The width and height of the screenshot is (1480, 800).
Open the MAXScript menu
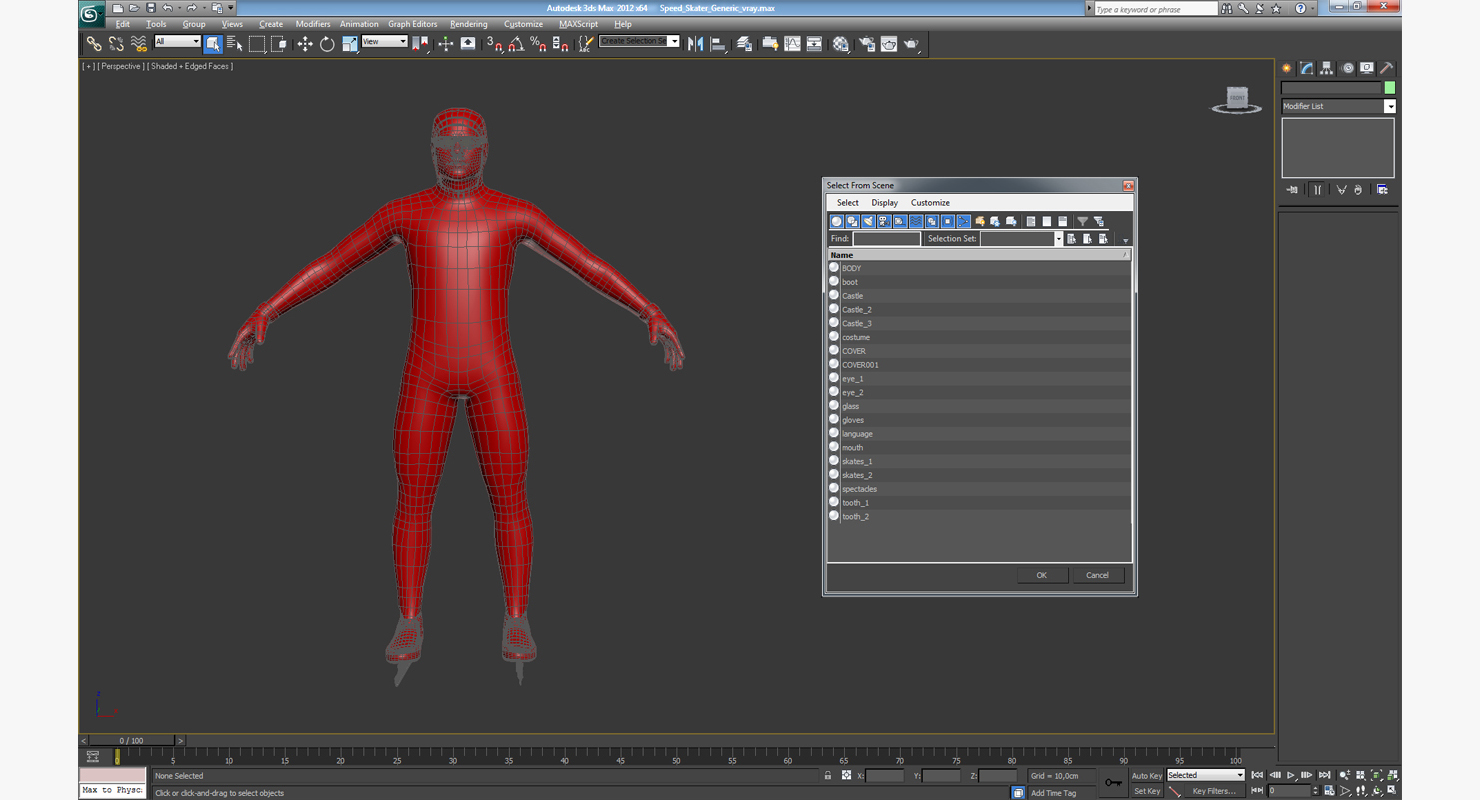pyautogui.click(x=579, y=24)
